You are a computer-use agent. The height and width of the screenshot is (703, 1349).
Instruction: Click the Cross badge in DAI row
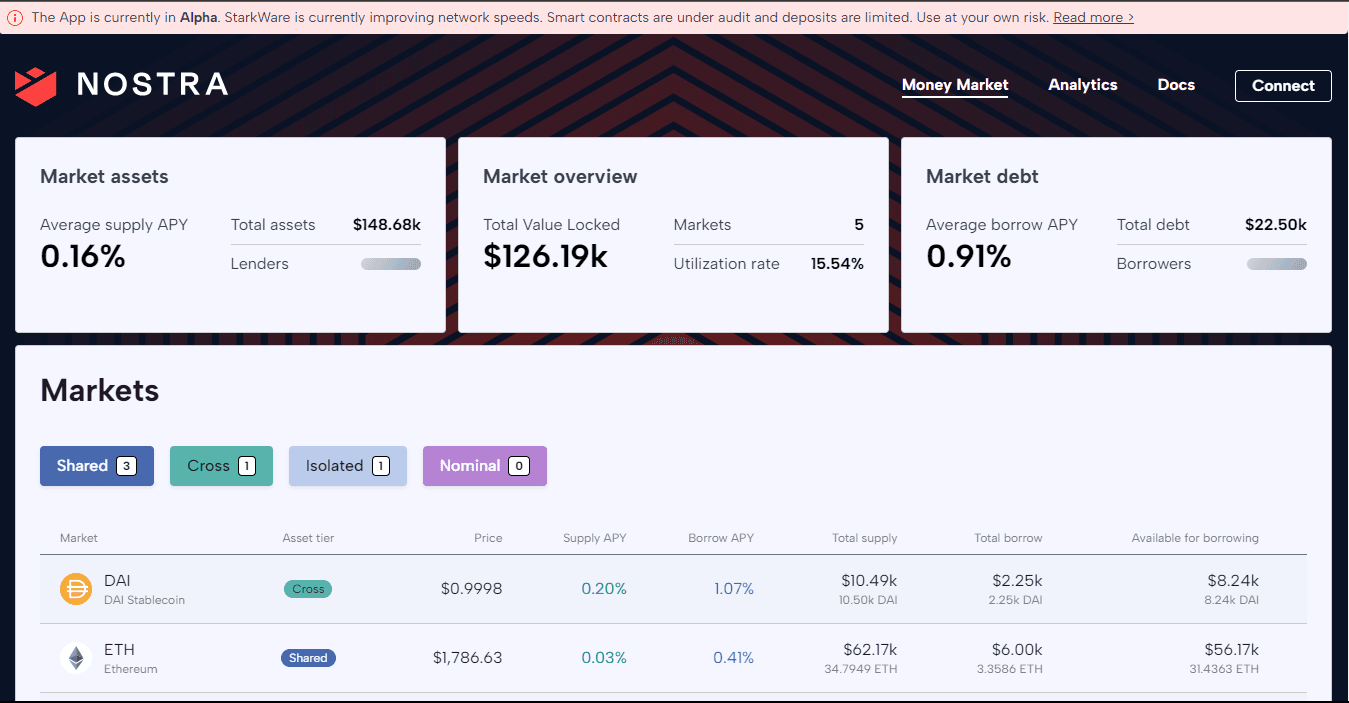coord(308,589)
